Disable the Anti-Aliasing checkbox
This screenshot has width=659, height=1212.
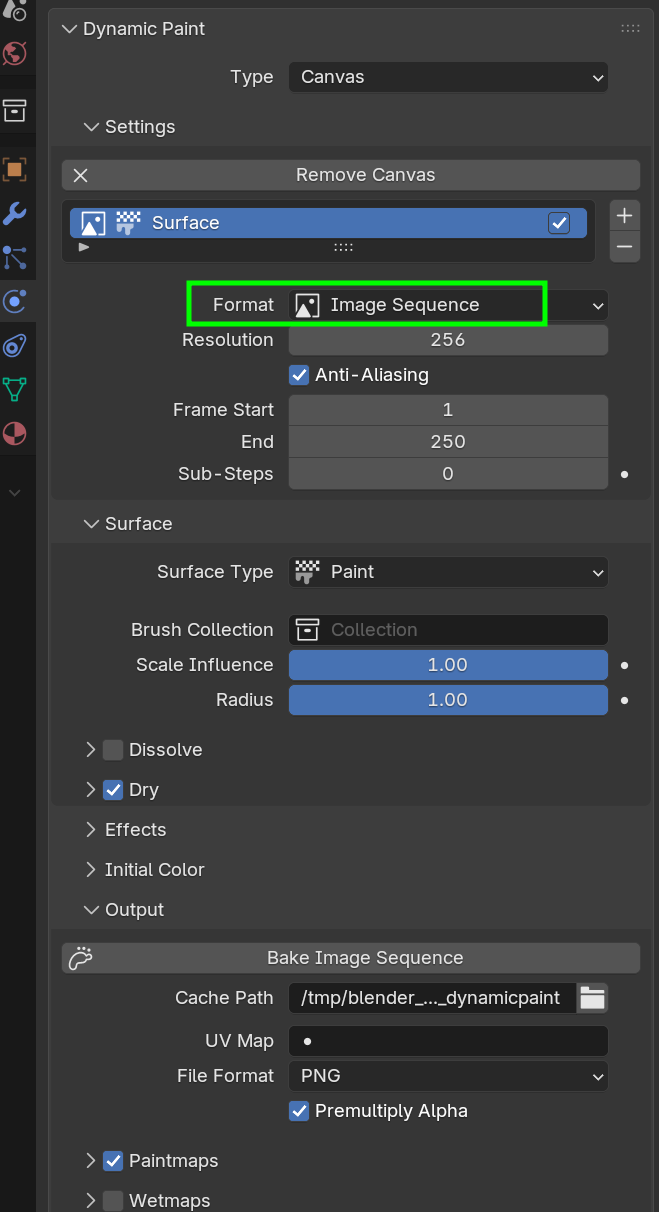click(x=299, y=375)
